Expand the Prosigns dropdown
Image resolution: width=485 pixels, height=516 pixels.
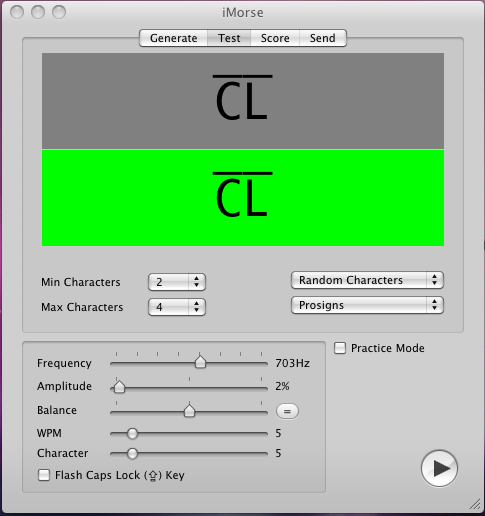pos(367,305)
